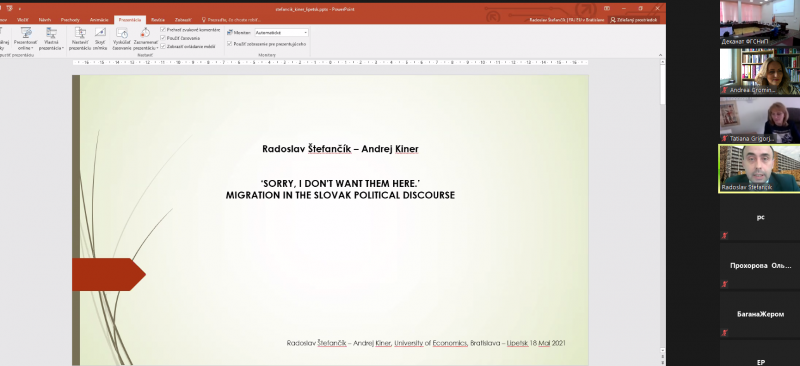The height and width of the screenshot is (366, 800).
Task: Toggle Prehrať zvukové komentáre checkbox
Action: pyautogui.click(x=163, y=30)
